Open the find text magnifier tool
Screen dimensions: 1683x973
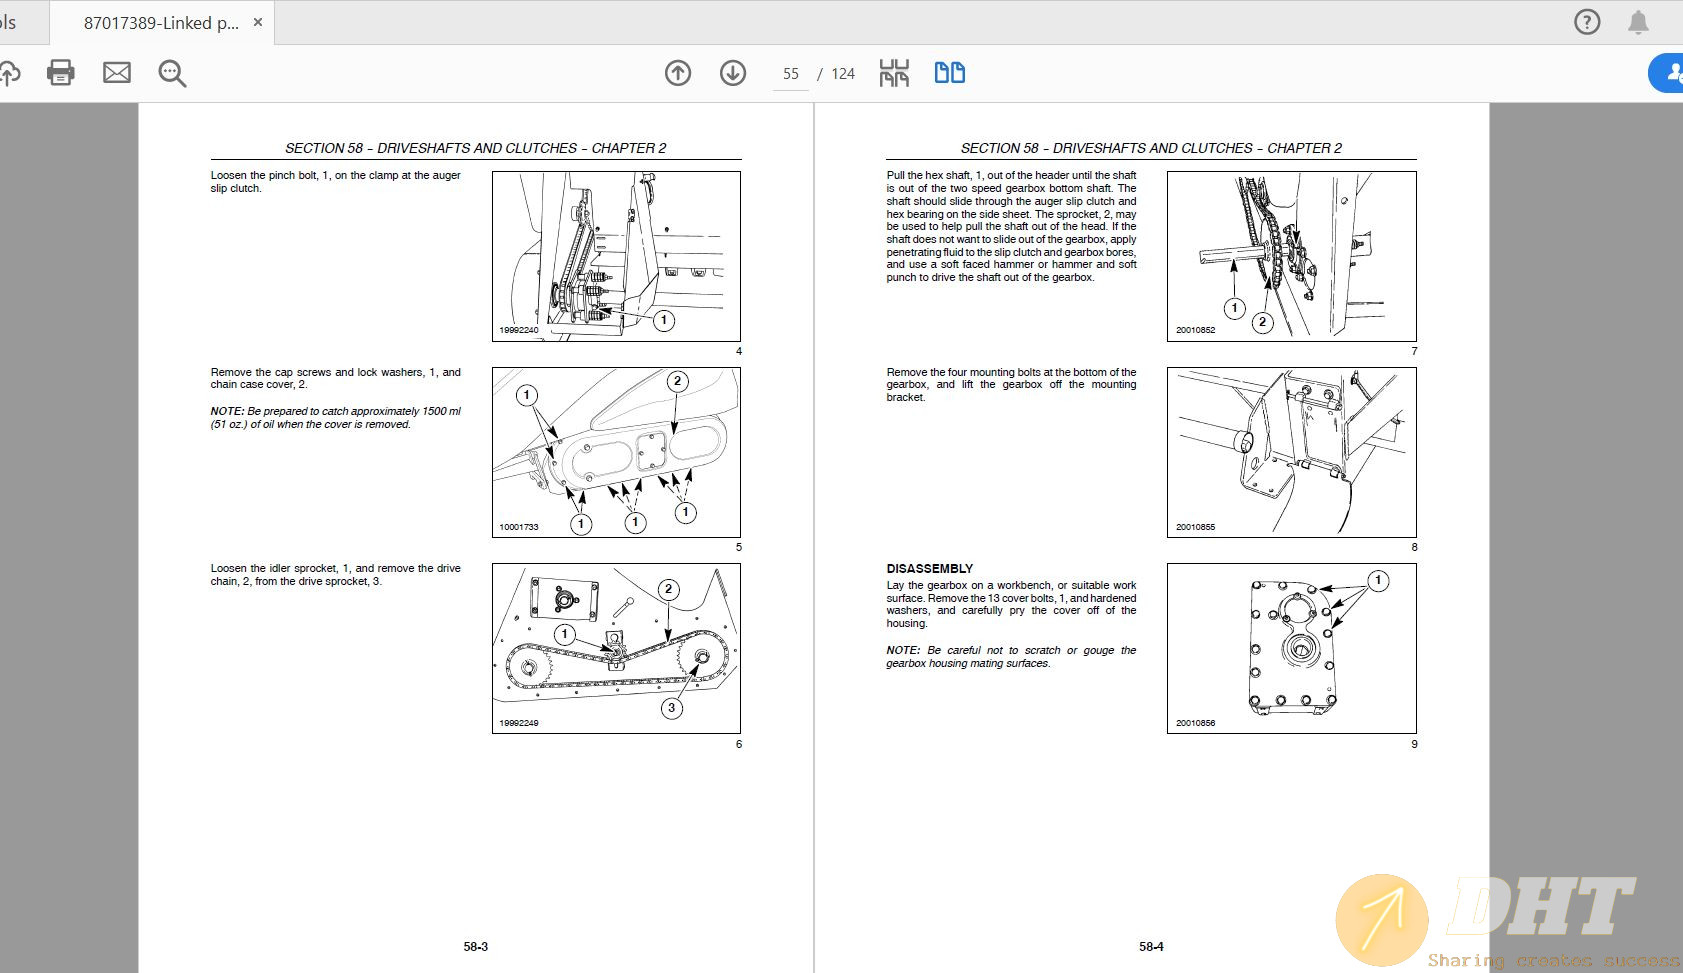pos(172,73)
